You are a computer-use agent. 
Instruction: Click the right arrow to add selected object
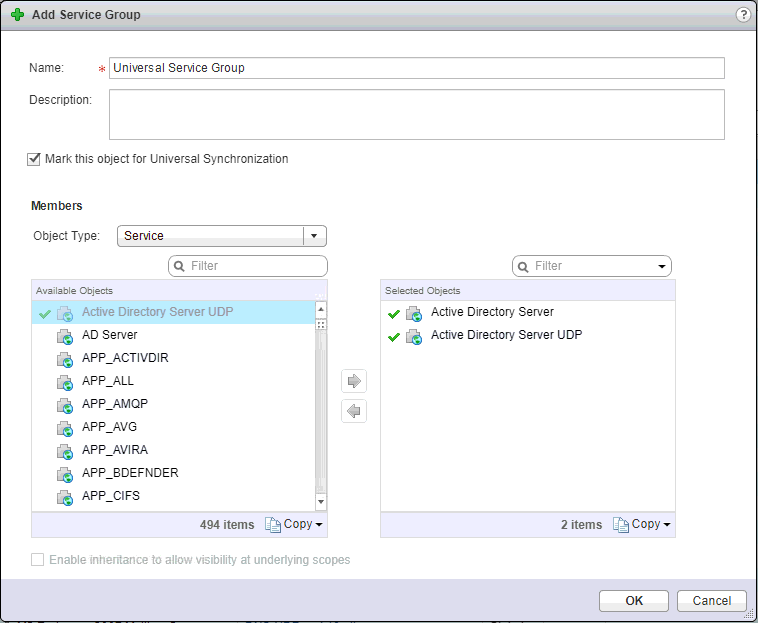[354, 381]
